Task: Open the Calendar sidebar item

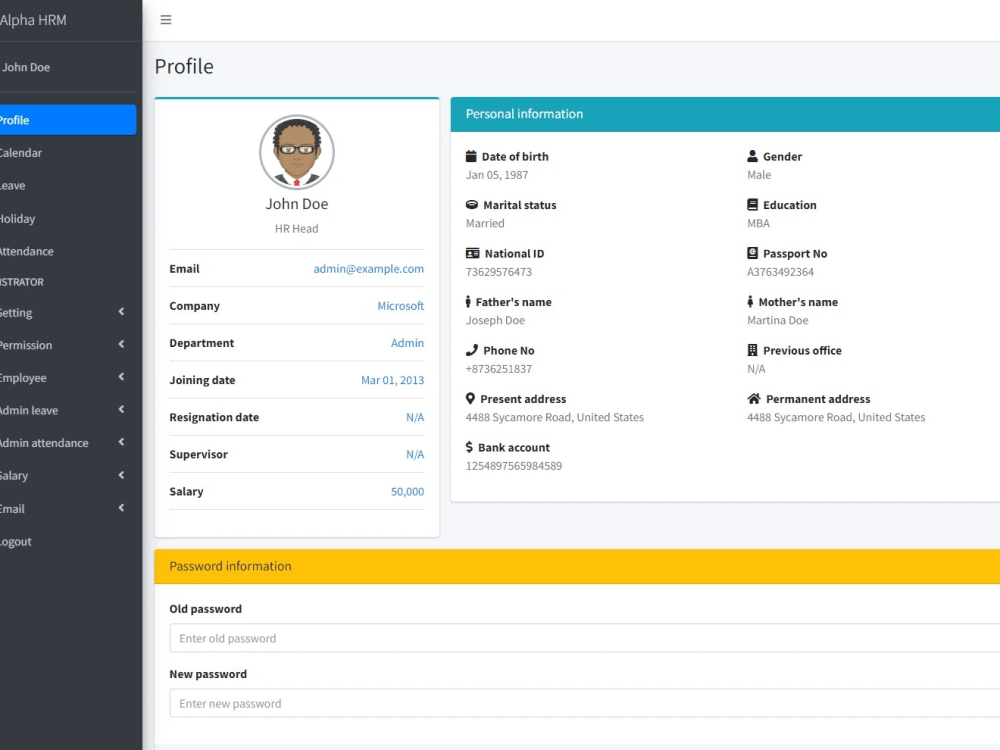Action: (67, 152)
